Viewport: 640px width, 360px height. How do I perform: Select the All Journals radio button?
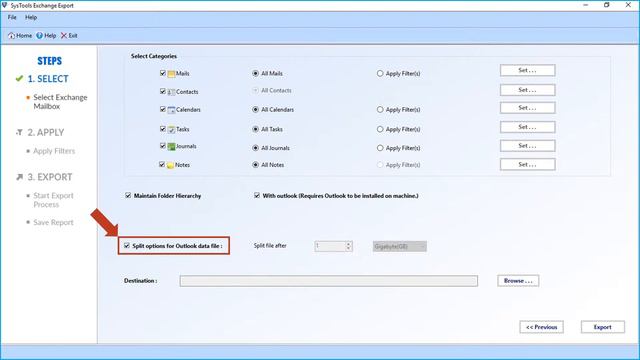point(256,148)
